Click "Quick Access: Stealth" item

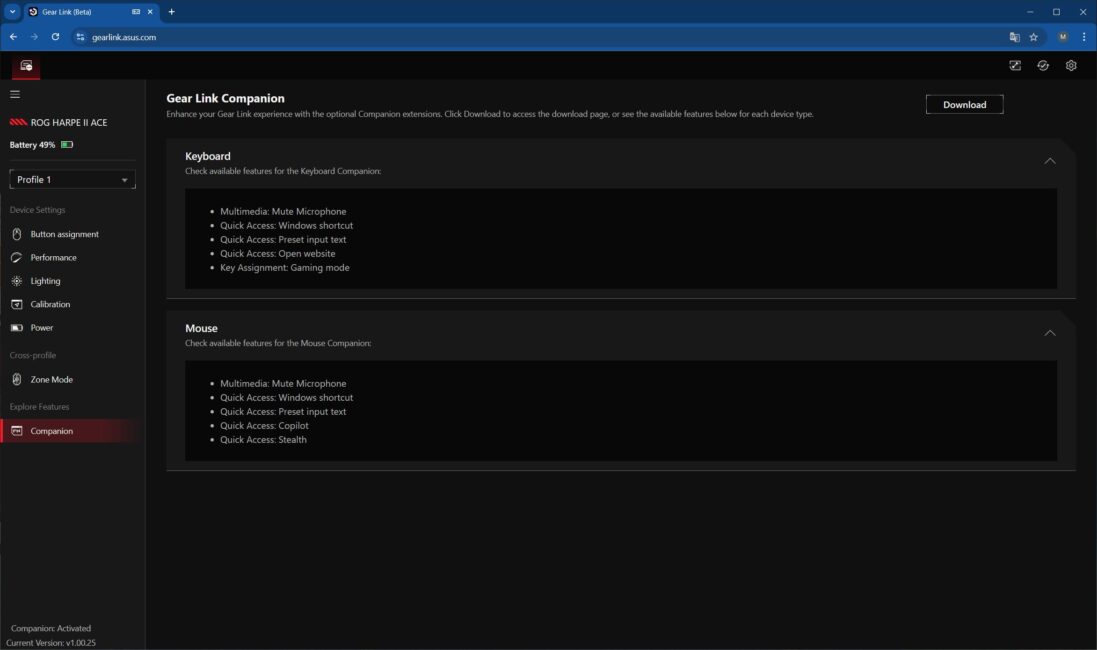tap(263, 439)
